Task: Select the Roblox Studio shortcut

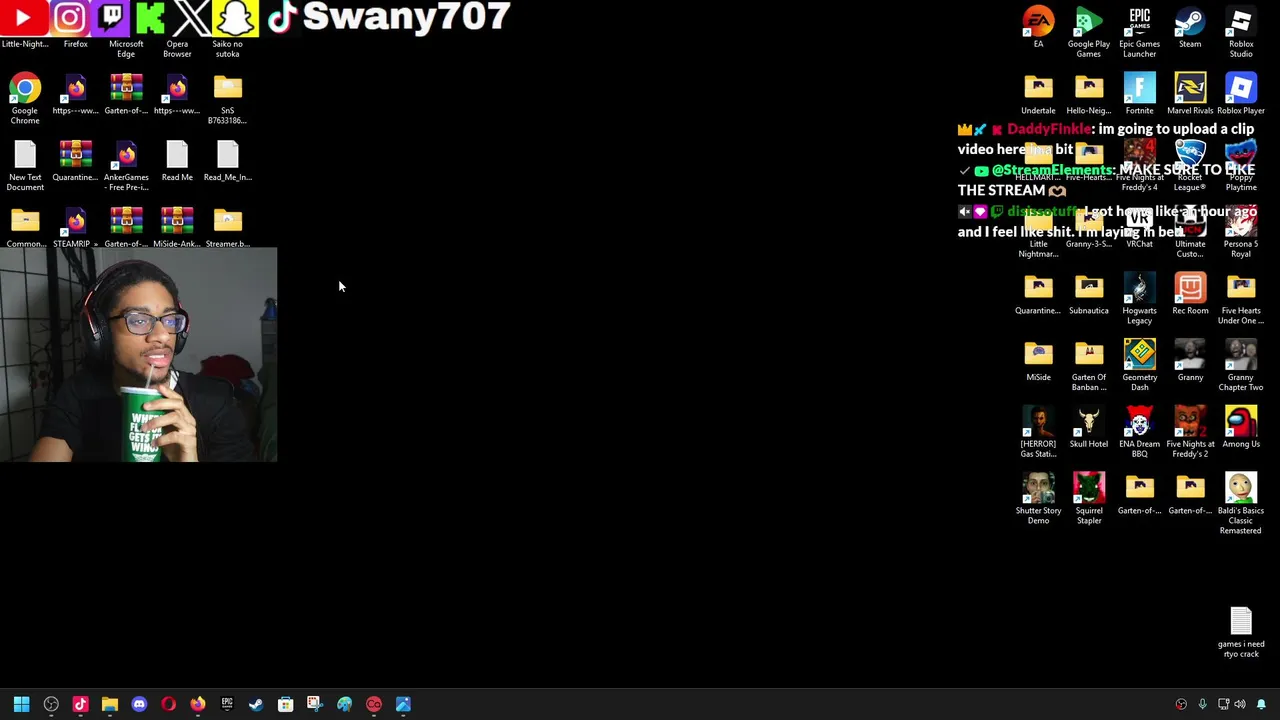Action: point(1241,32)
